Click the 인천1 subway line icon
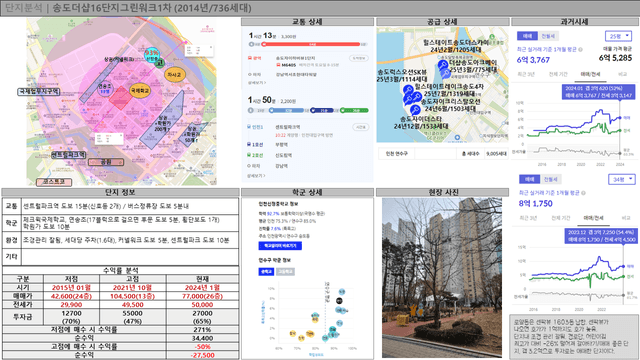 tap(249, 127)
